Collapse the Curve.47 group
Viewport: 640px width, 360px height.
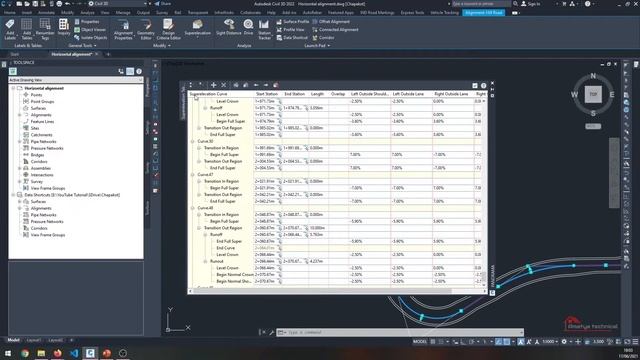193,175
